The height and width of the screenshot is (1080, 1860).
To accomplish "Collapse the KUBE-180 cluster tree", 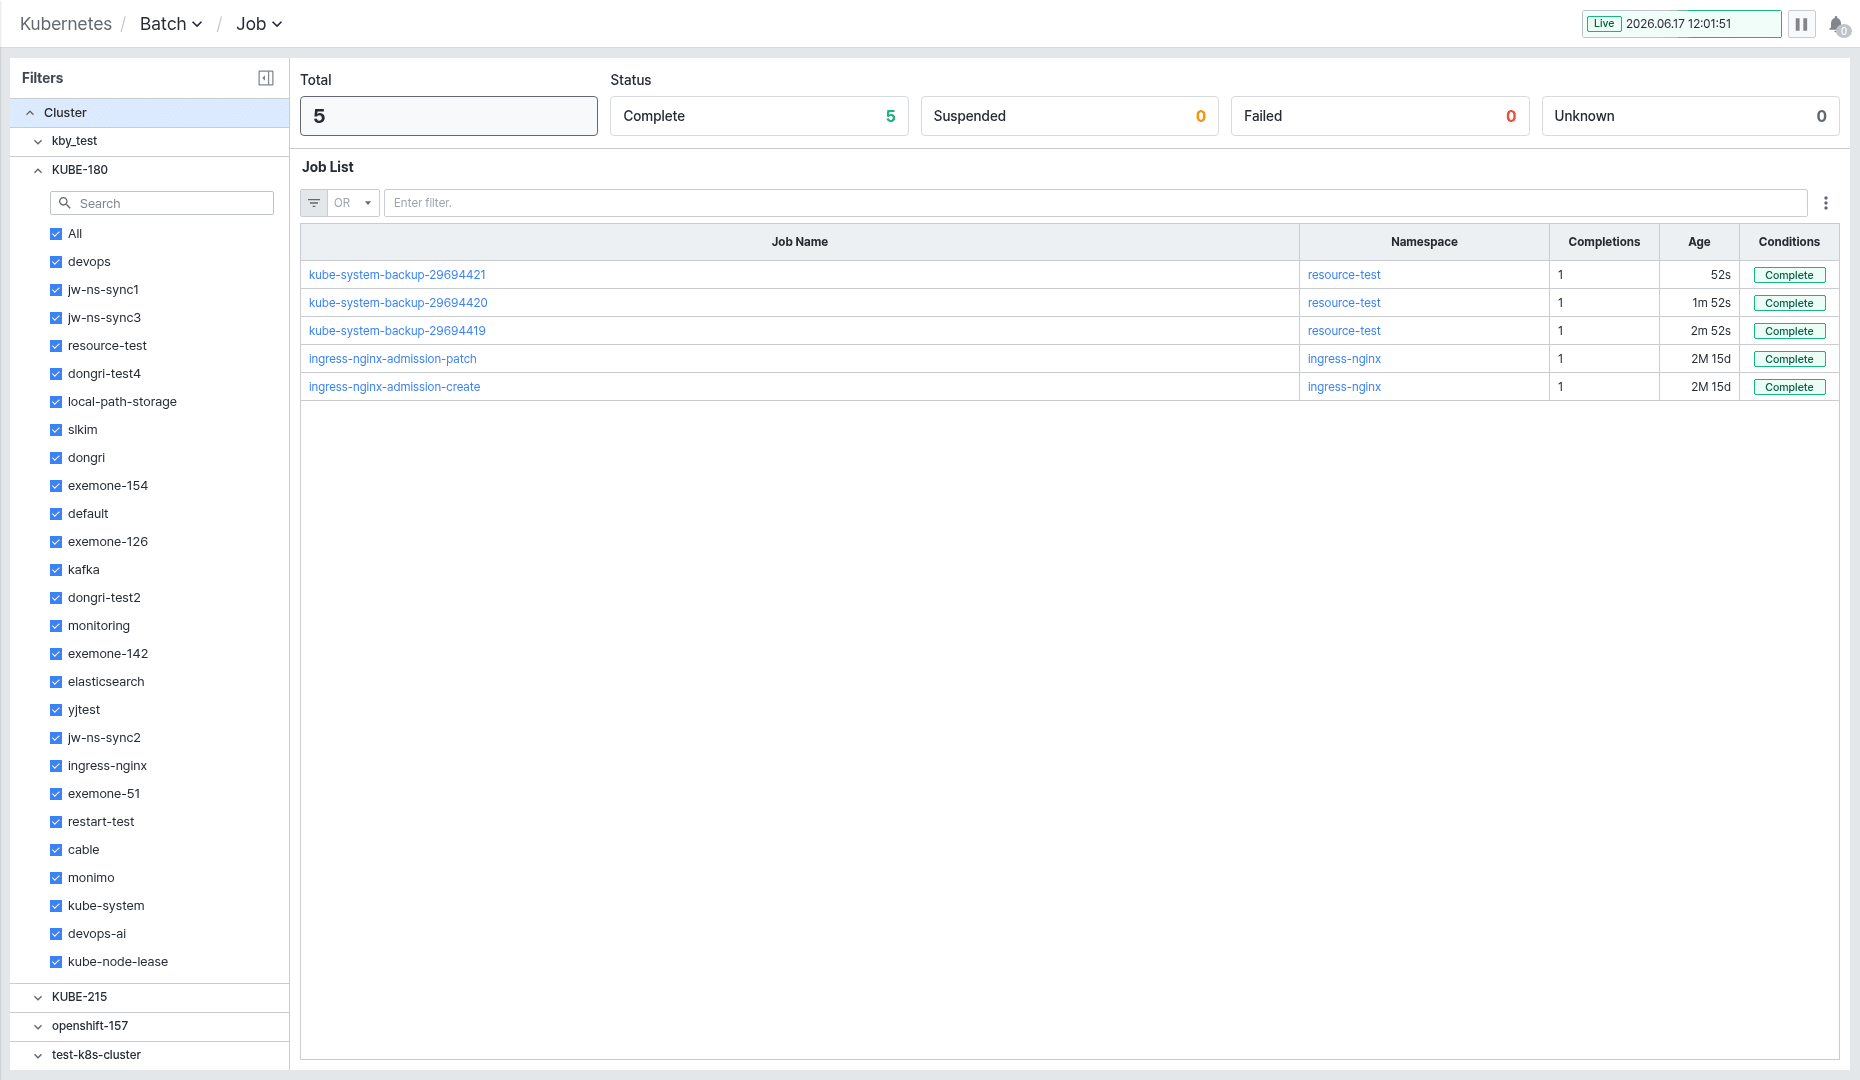I will tap(38, 170).
